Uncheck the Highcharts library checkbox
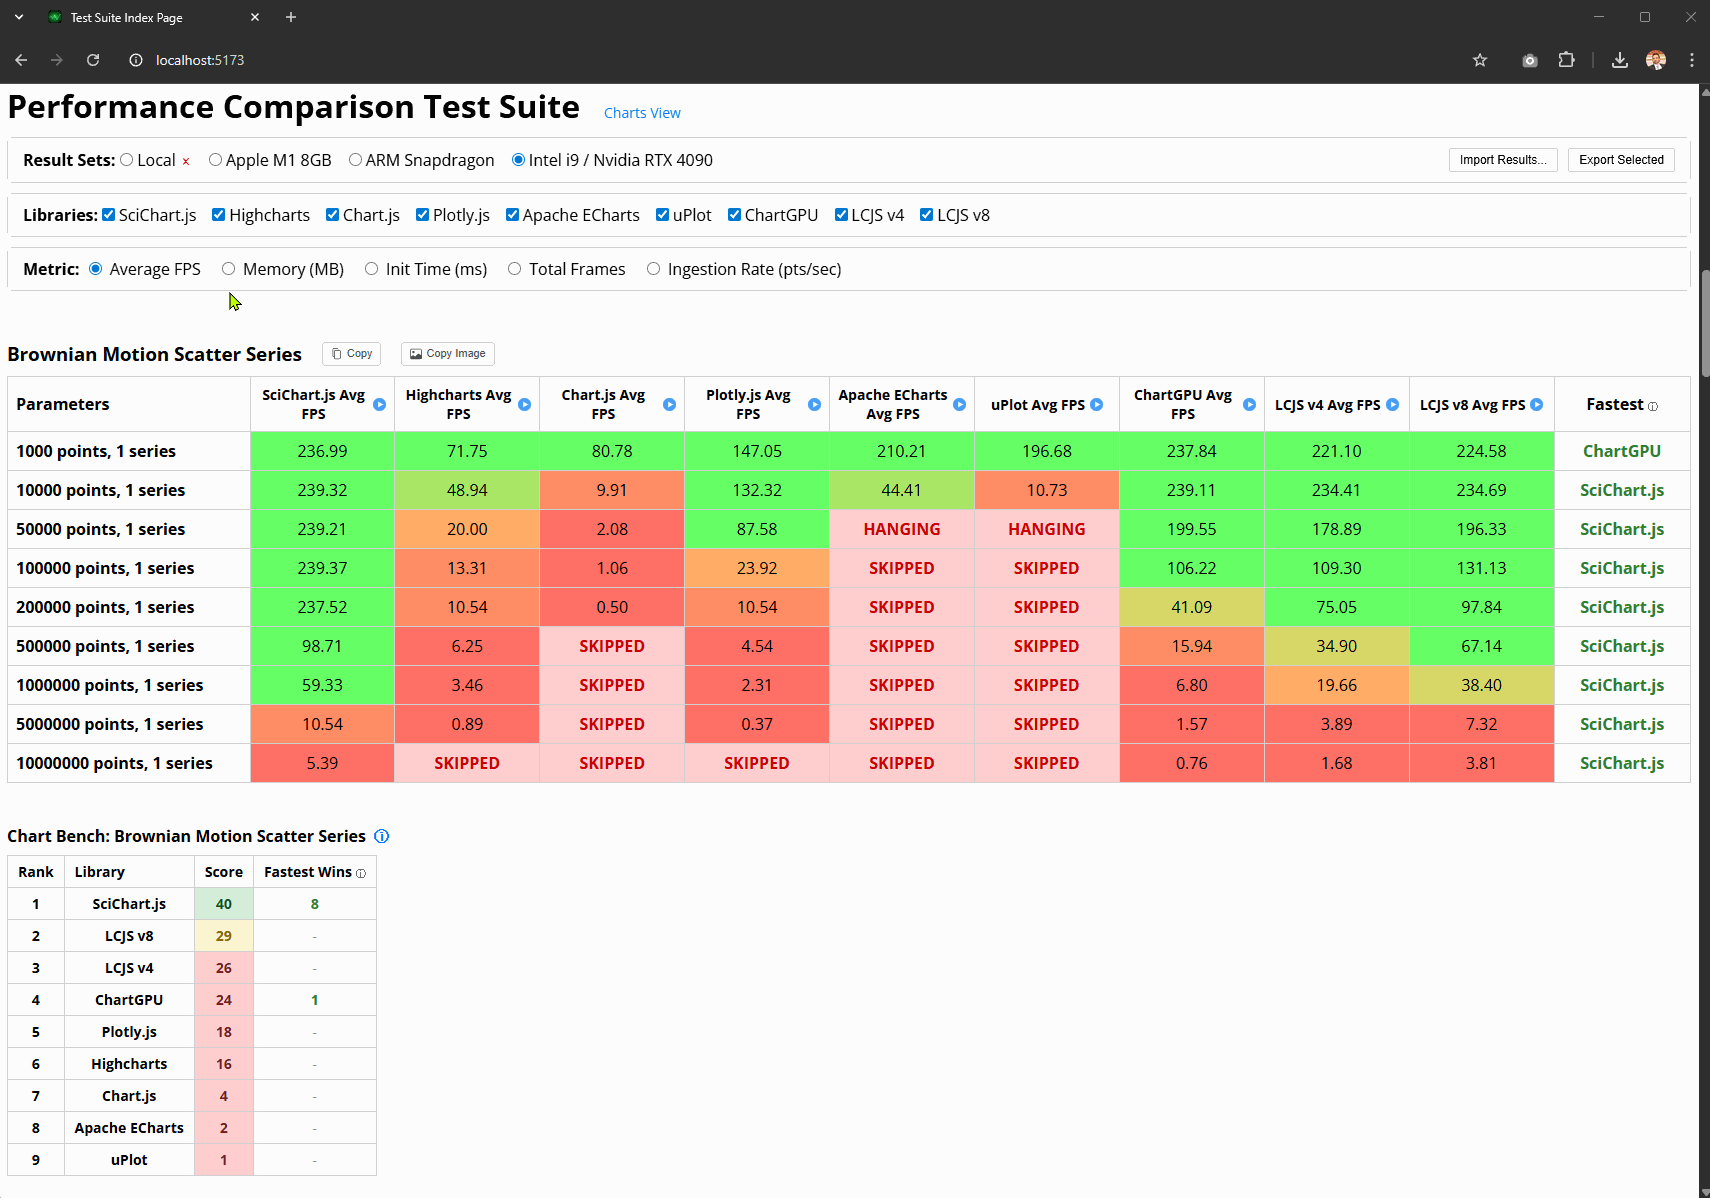 tap(218, 214)
